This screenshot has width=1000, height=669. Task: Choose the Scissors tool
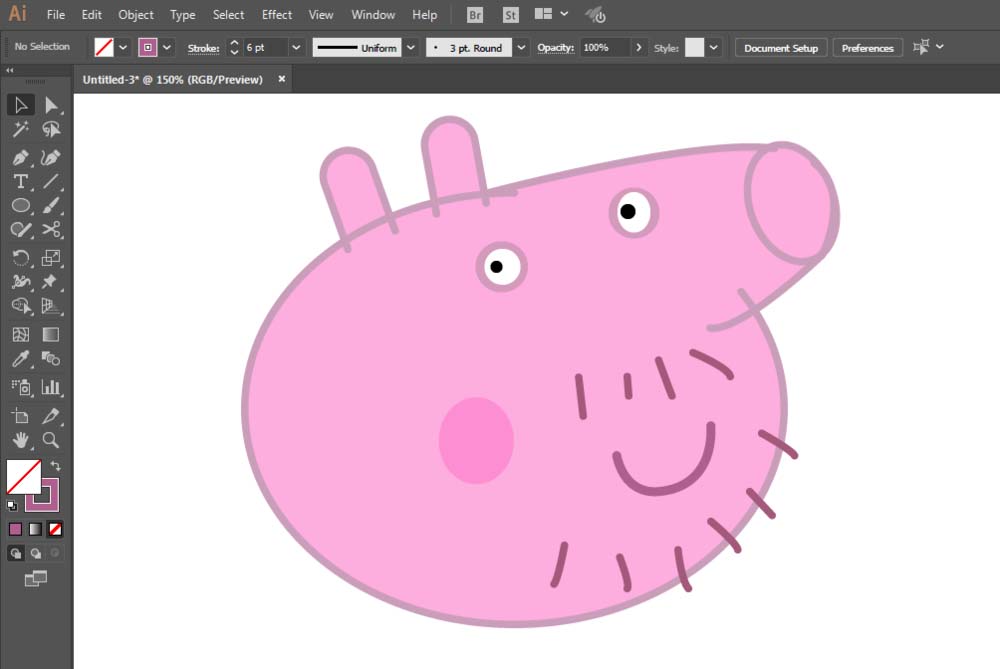[51, 230]
